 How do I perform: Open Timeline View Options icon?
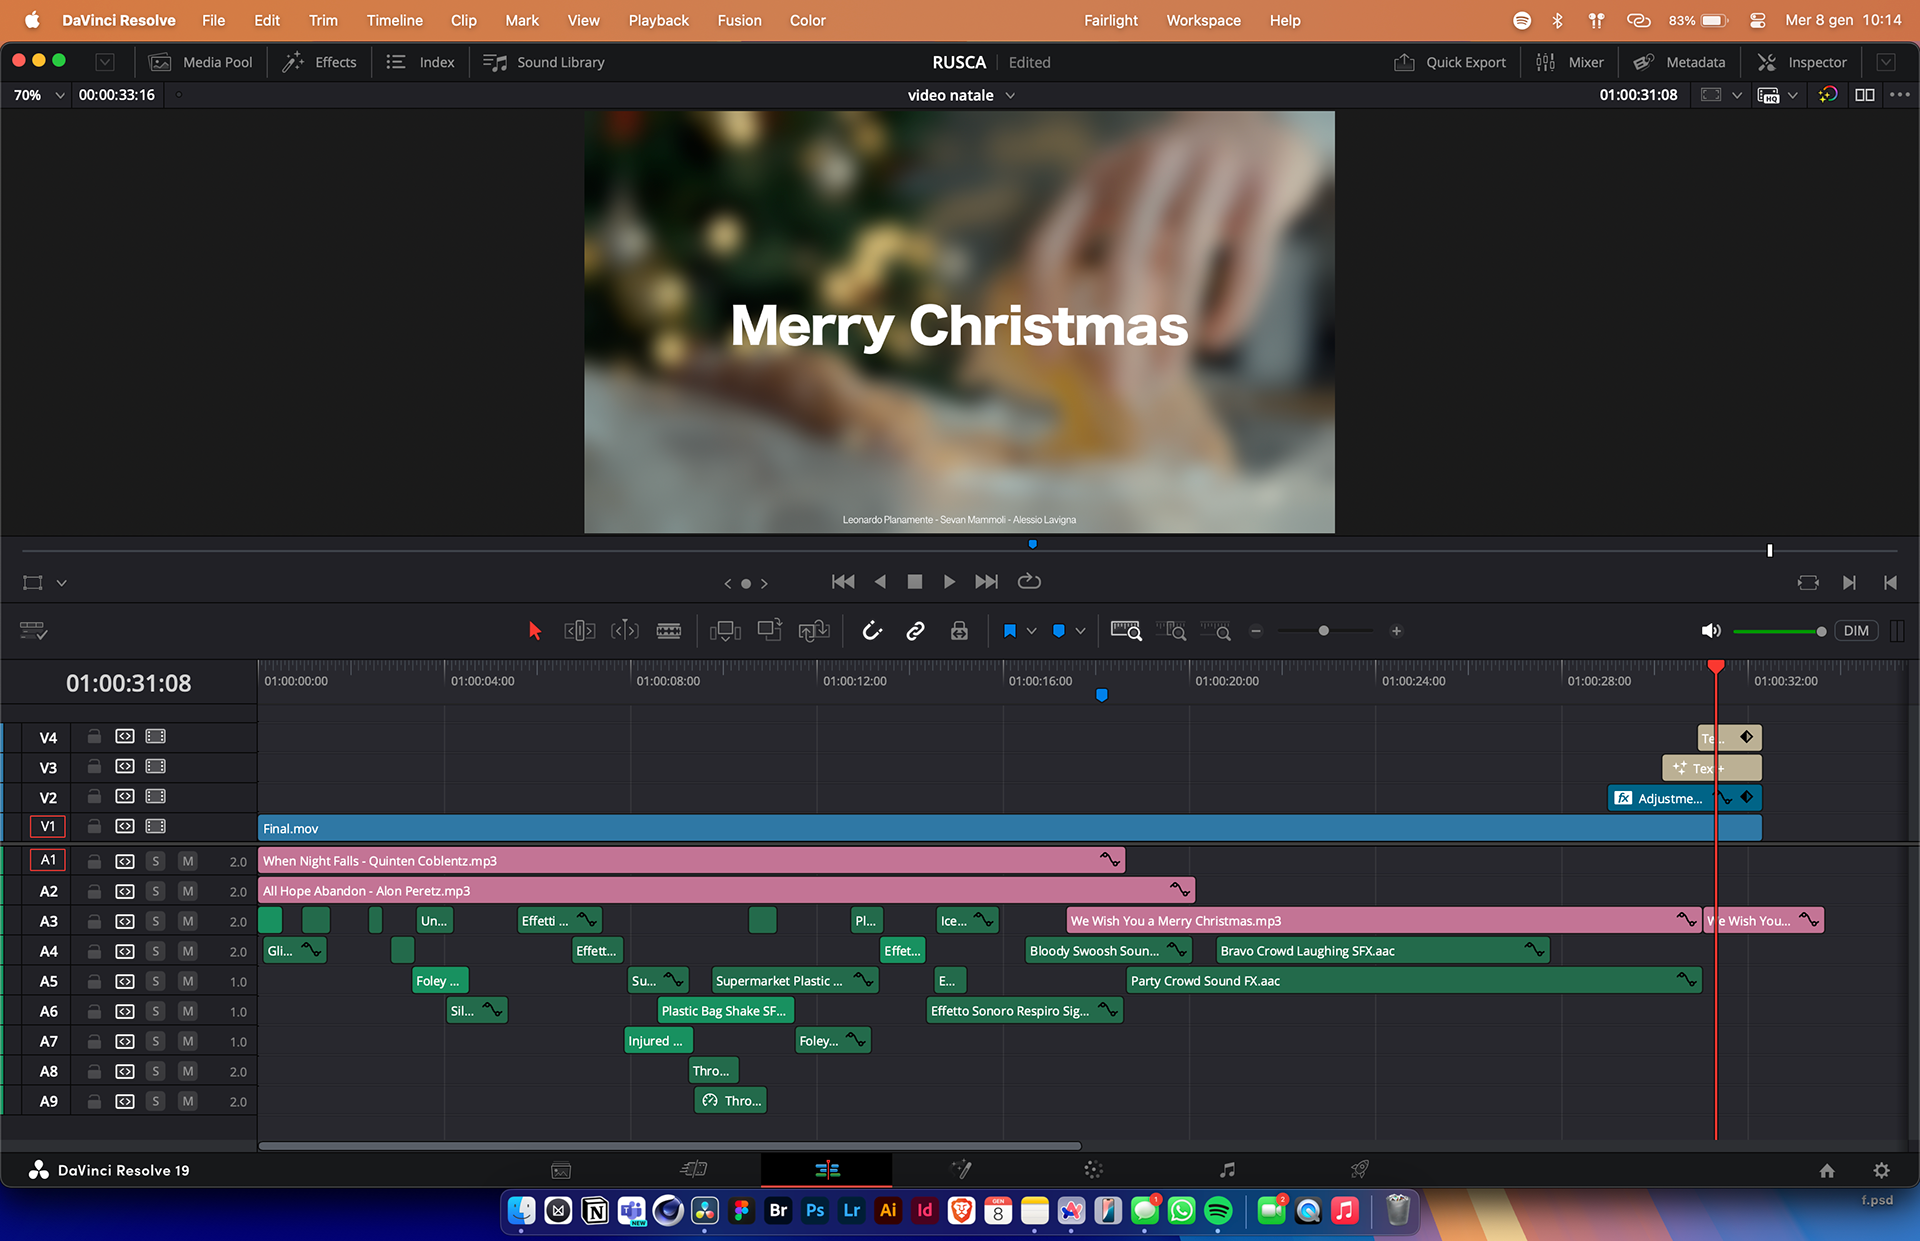click(x=33, y=630)
